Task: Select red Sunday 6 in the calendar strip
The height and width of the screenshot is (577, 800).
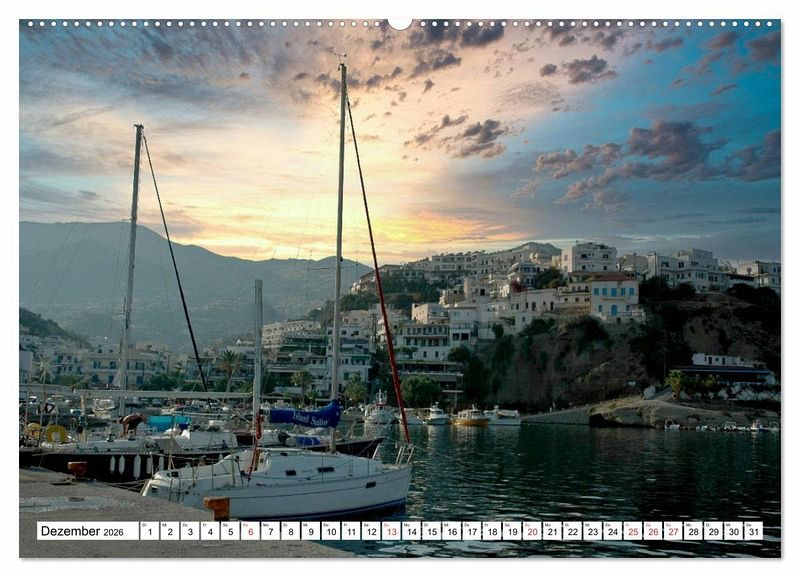Action: point(250,531)
